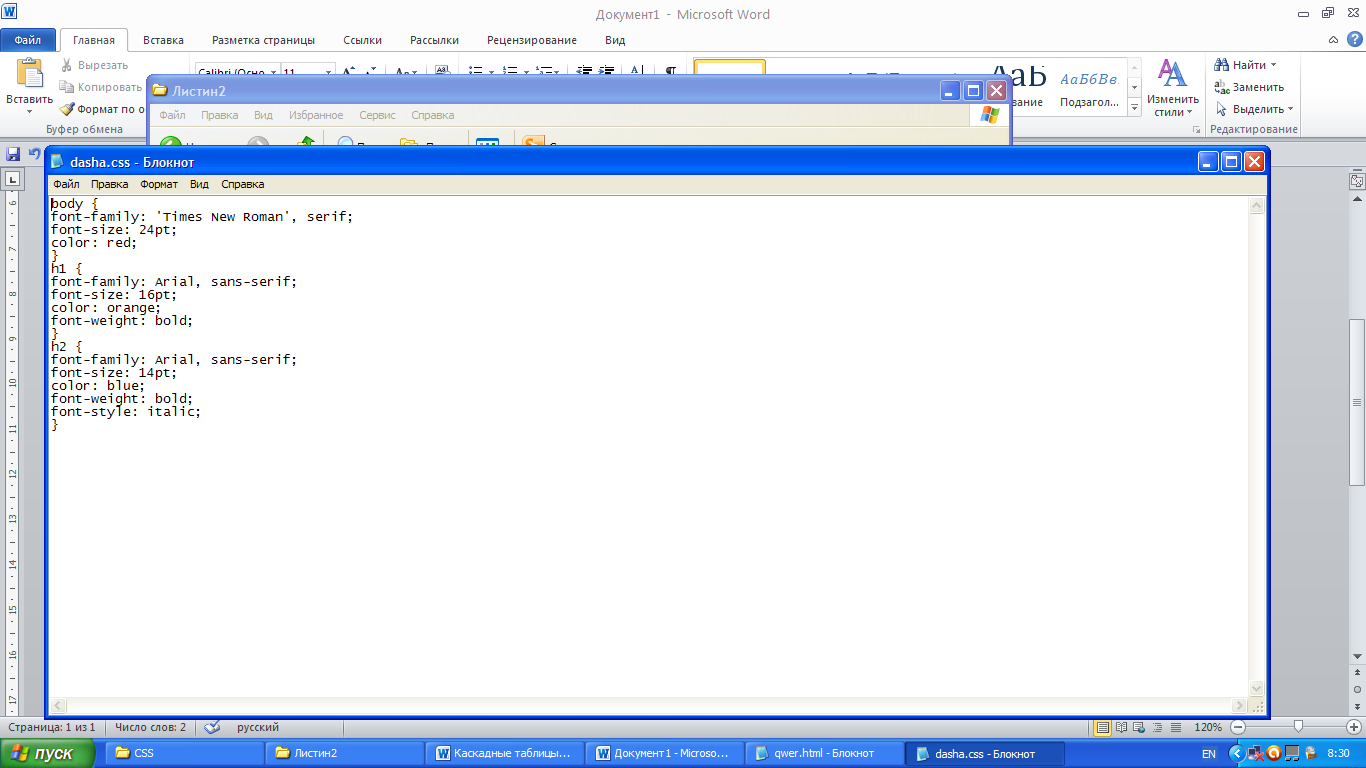The height and width of the screenshot is (768, 1366).
Task: Open the Вид tab in the Word ribbon
Action: coord(615,40)
